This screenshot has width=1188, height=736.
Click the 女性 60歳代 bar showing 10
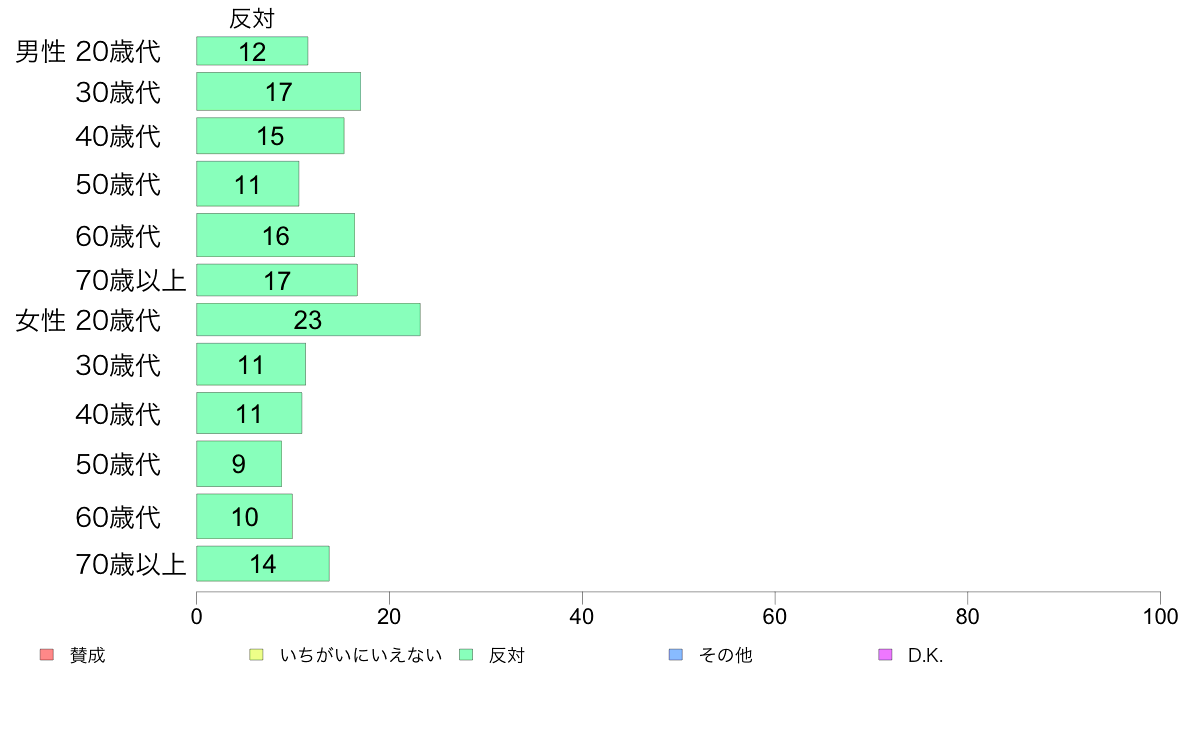pyautogui.click(x=245, y=516)
